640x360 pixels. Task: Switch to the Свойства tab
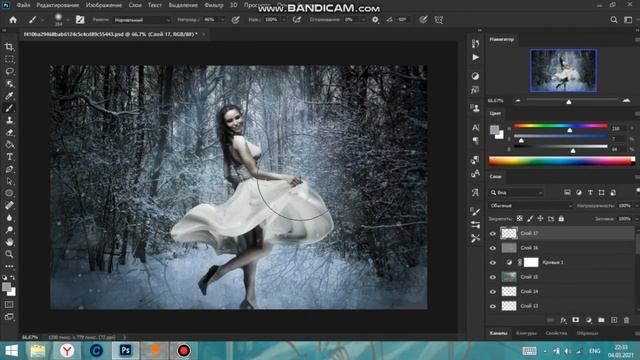click(556, 333)
